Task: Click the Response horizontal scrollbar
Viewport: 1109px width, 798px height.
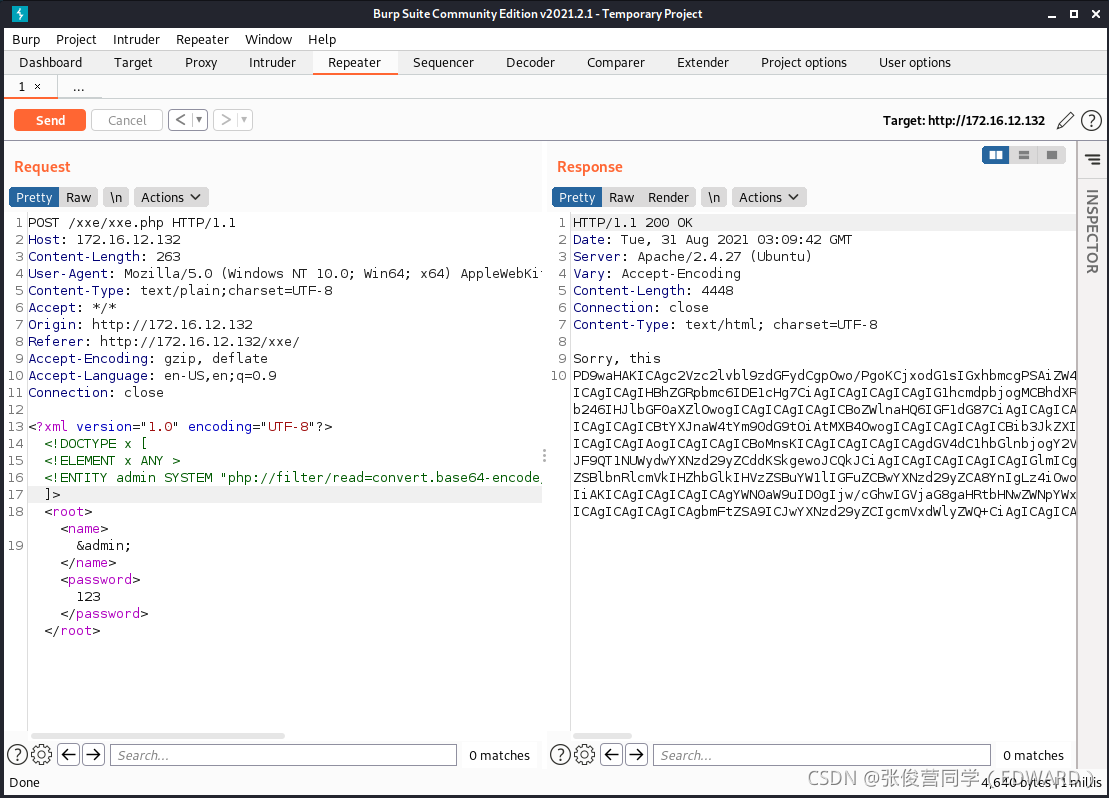Action: tap(602, 736)
